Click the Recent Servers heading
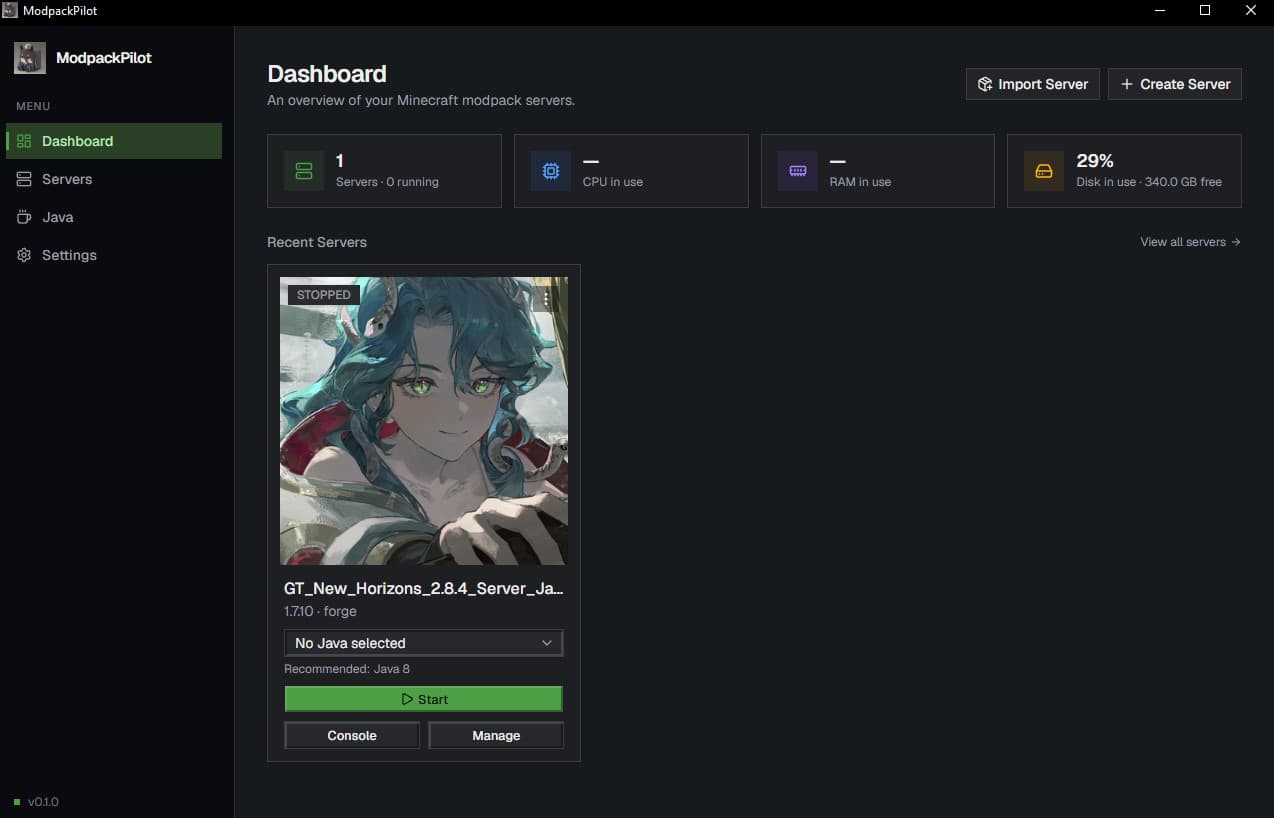This screenshot has width=1274, height=818. click(x=317, y=242)
